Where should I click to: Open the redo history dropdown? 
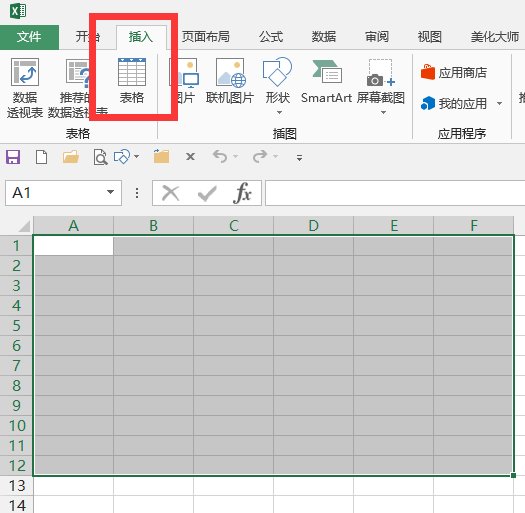275,156
